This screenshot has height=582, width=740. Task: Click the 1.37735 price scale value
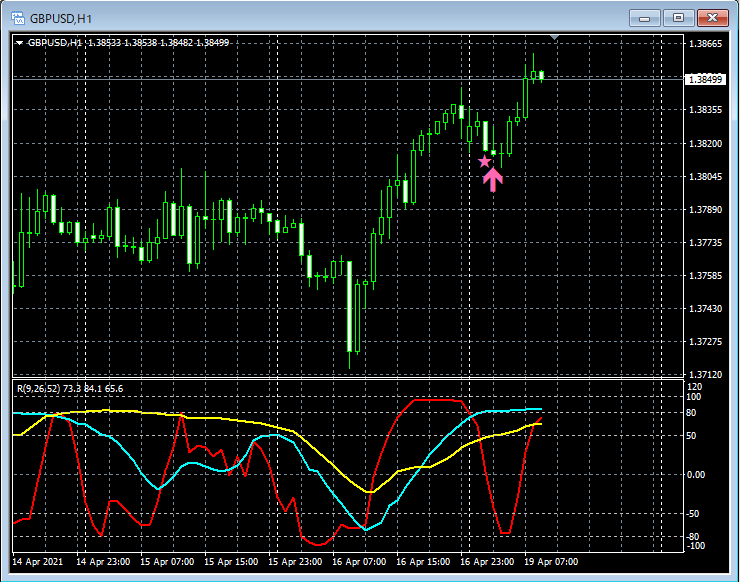[x=705, y=243]
